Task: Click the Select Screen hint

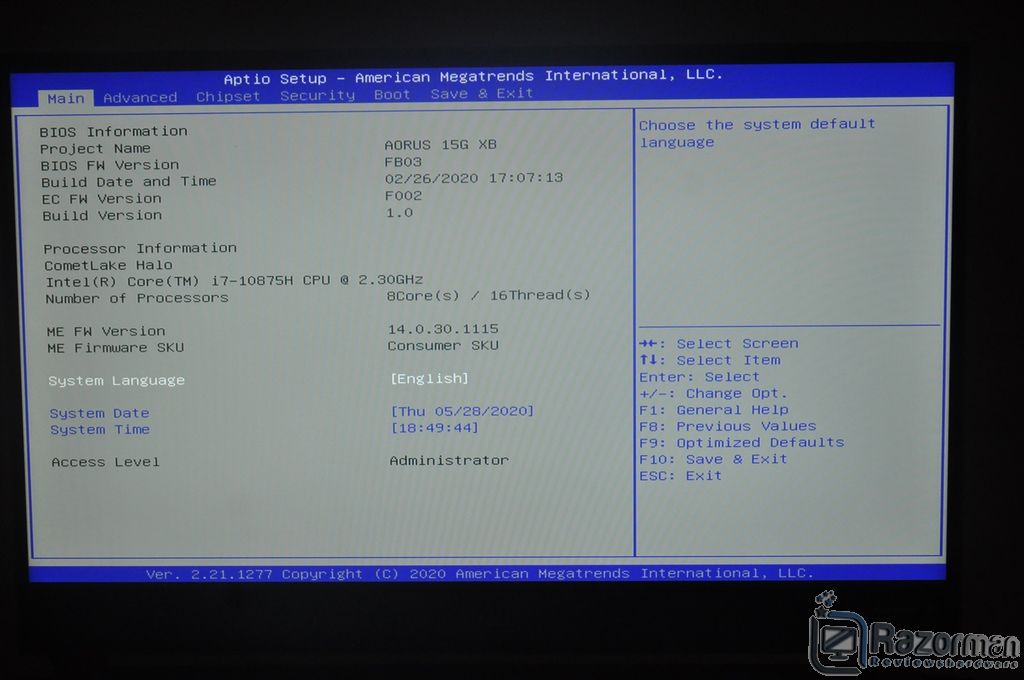Action: click(719, 344)
